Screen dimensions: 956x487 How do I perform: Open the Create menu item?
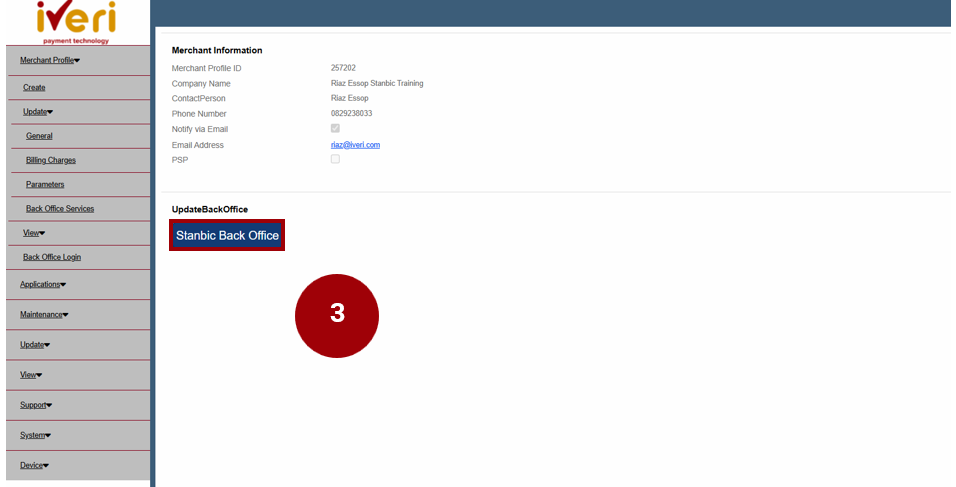(34, 87)
